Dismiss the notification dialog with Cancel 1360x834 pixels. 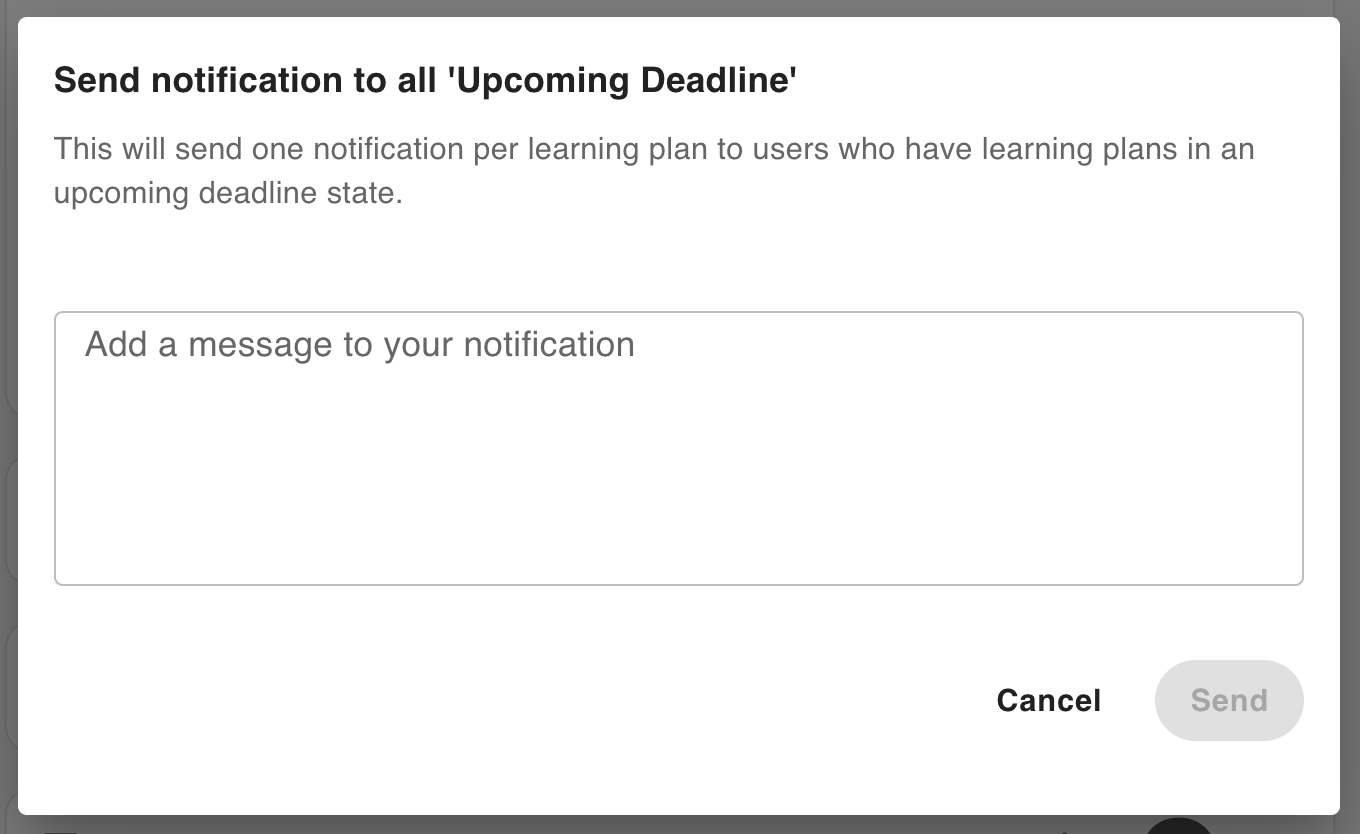(x=1048, y=700)
